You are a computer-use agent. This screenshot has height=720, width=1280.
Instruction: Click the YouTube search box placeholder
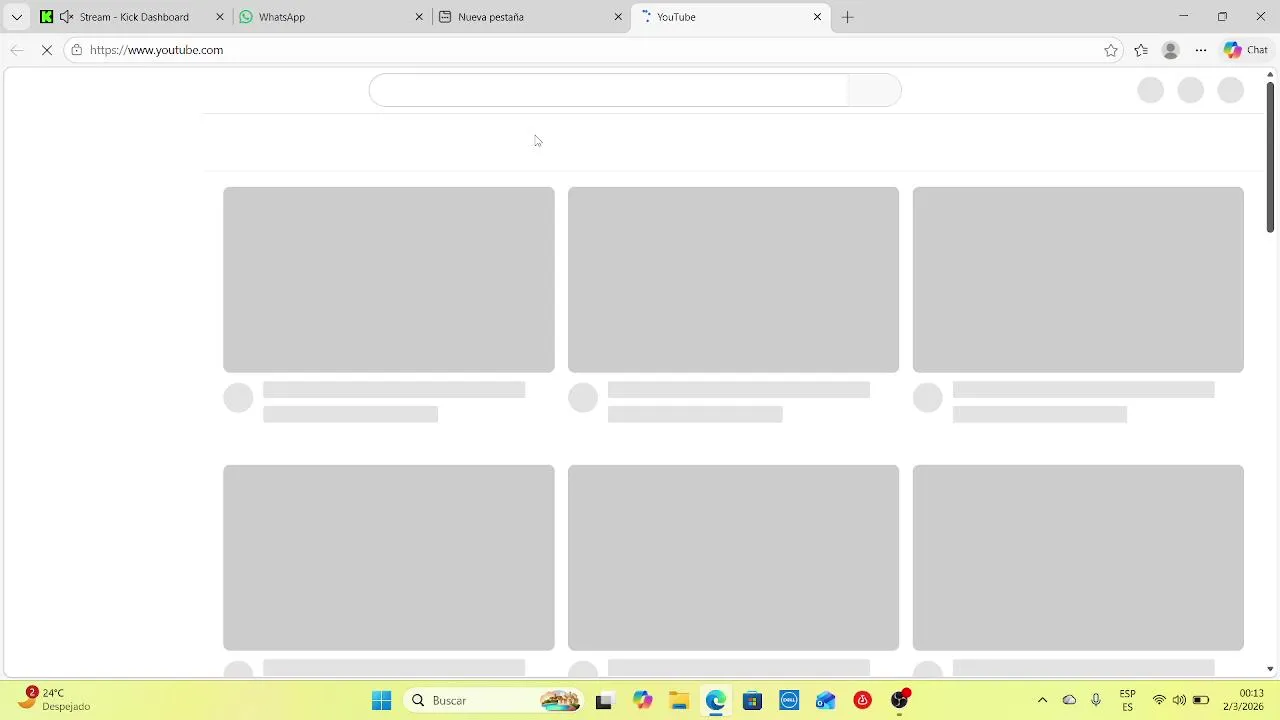(608, 91)
